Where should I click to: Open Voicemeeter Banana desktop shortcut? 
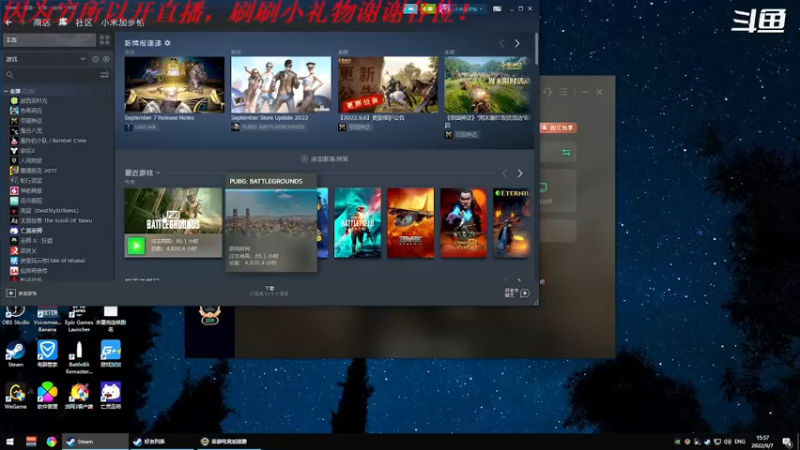pos(47,319)
